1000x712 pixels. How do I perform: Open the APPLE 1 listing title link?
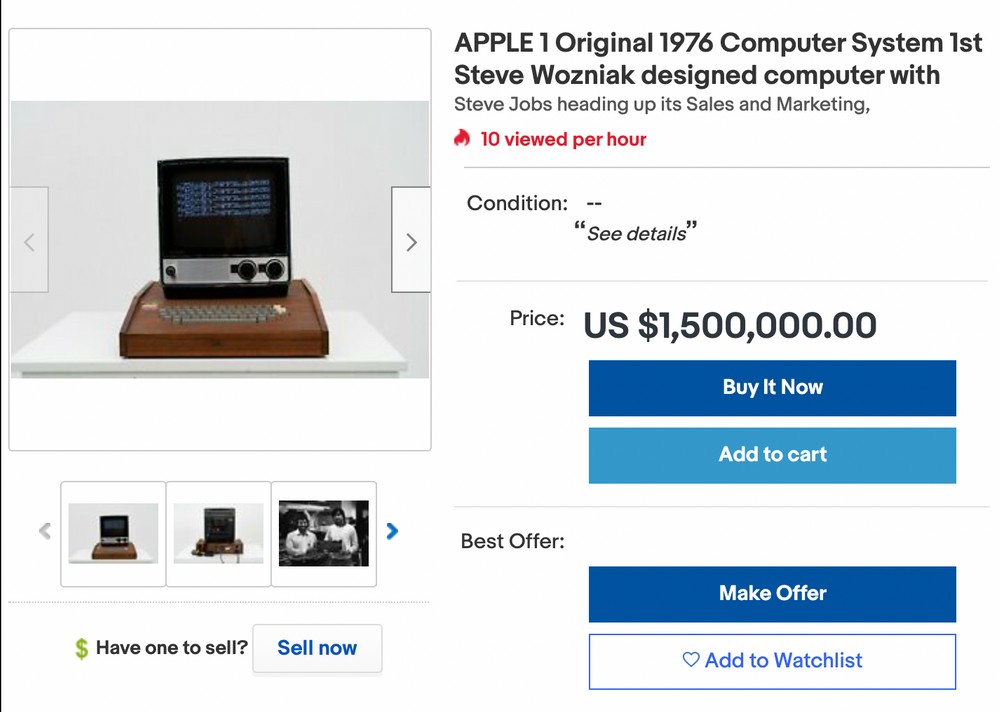[700, 58]
